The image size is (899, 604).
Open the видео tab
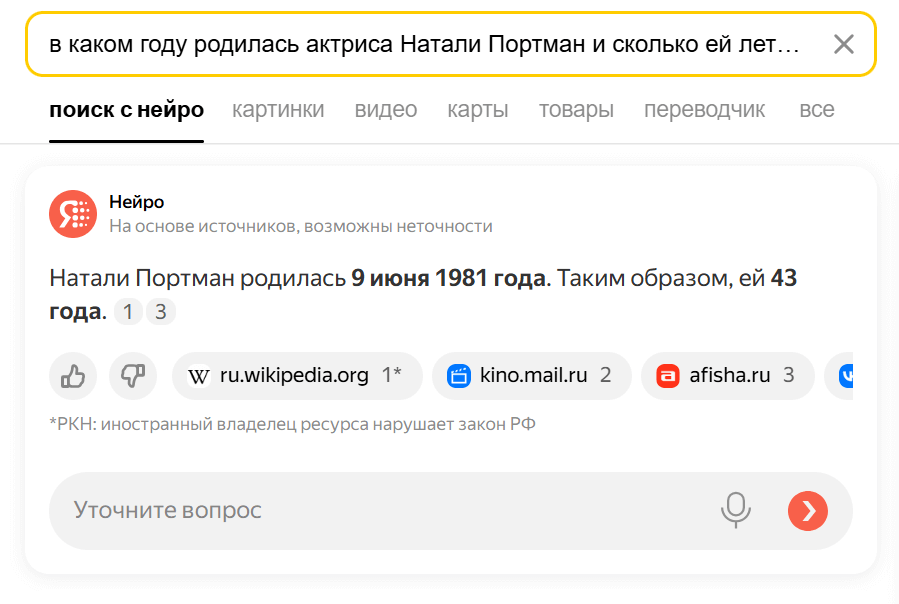[x=385, y=110]
